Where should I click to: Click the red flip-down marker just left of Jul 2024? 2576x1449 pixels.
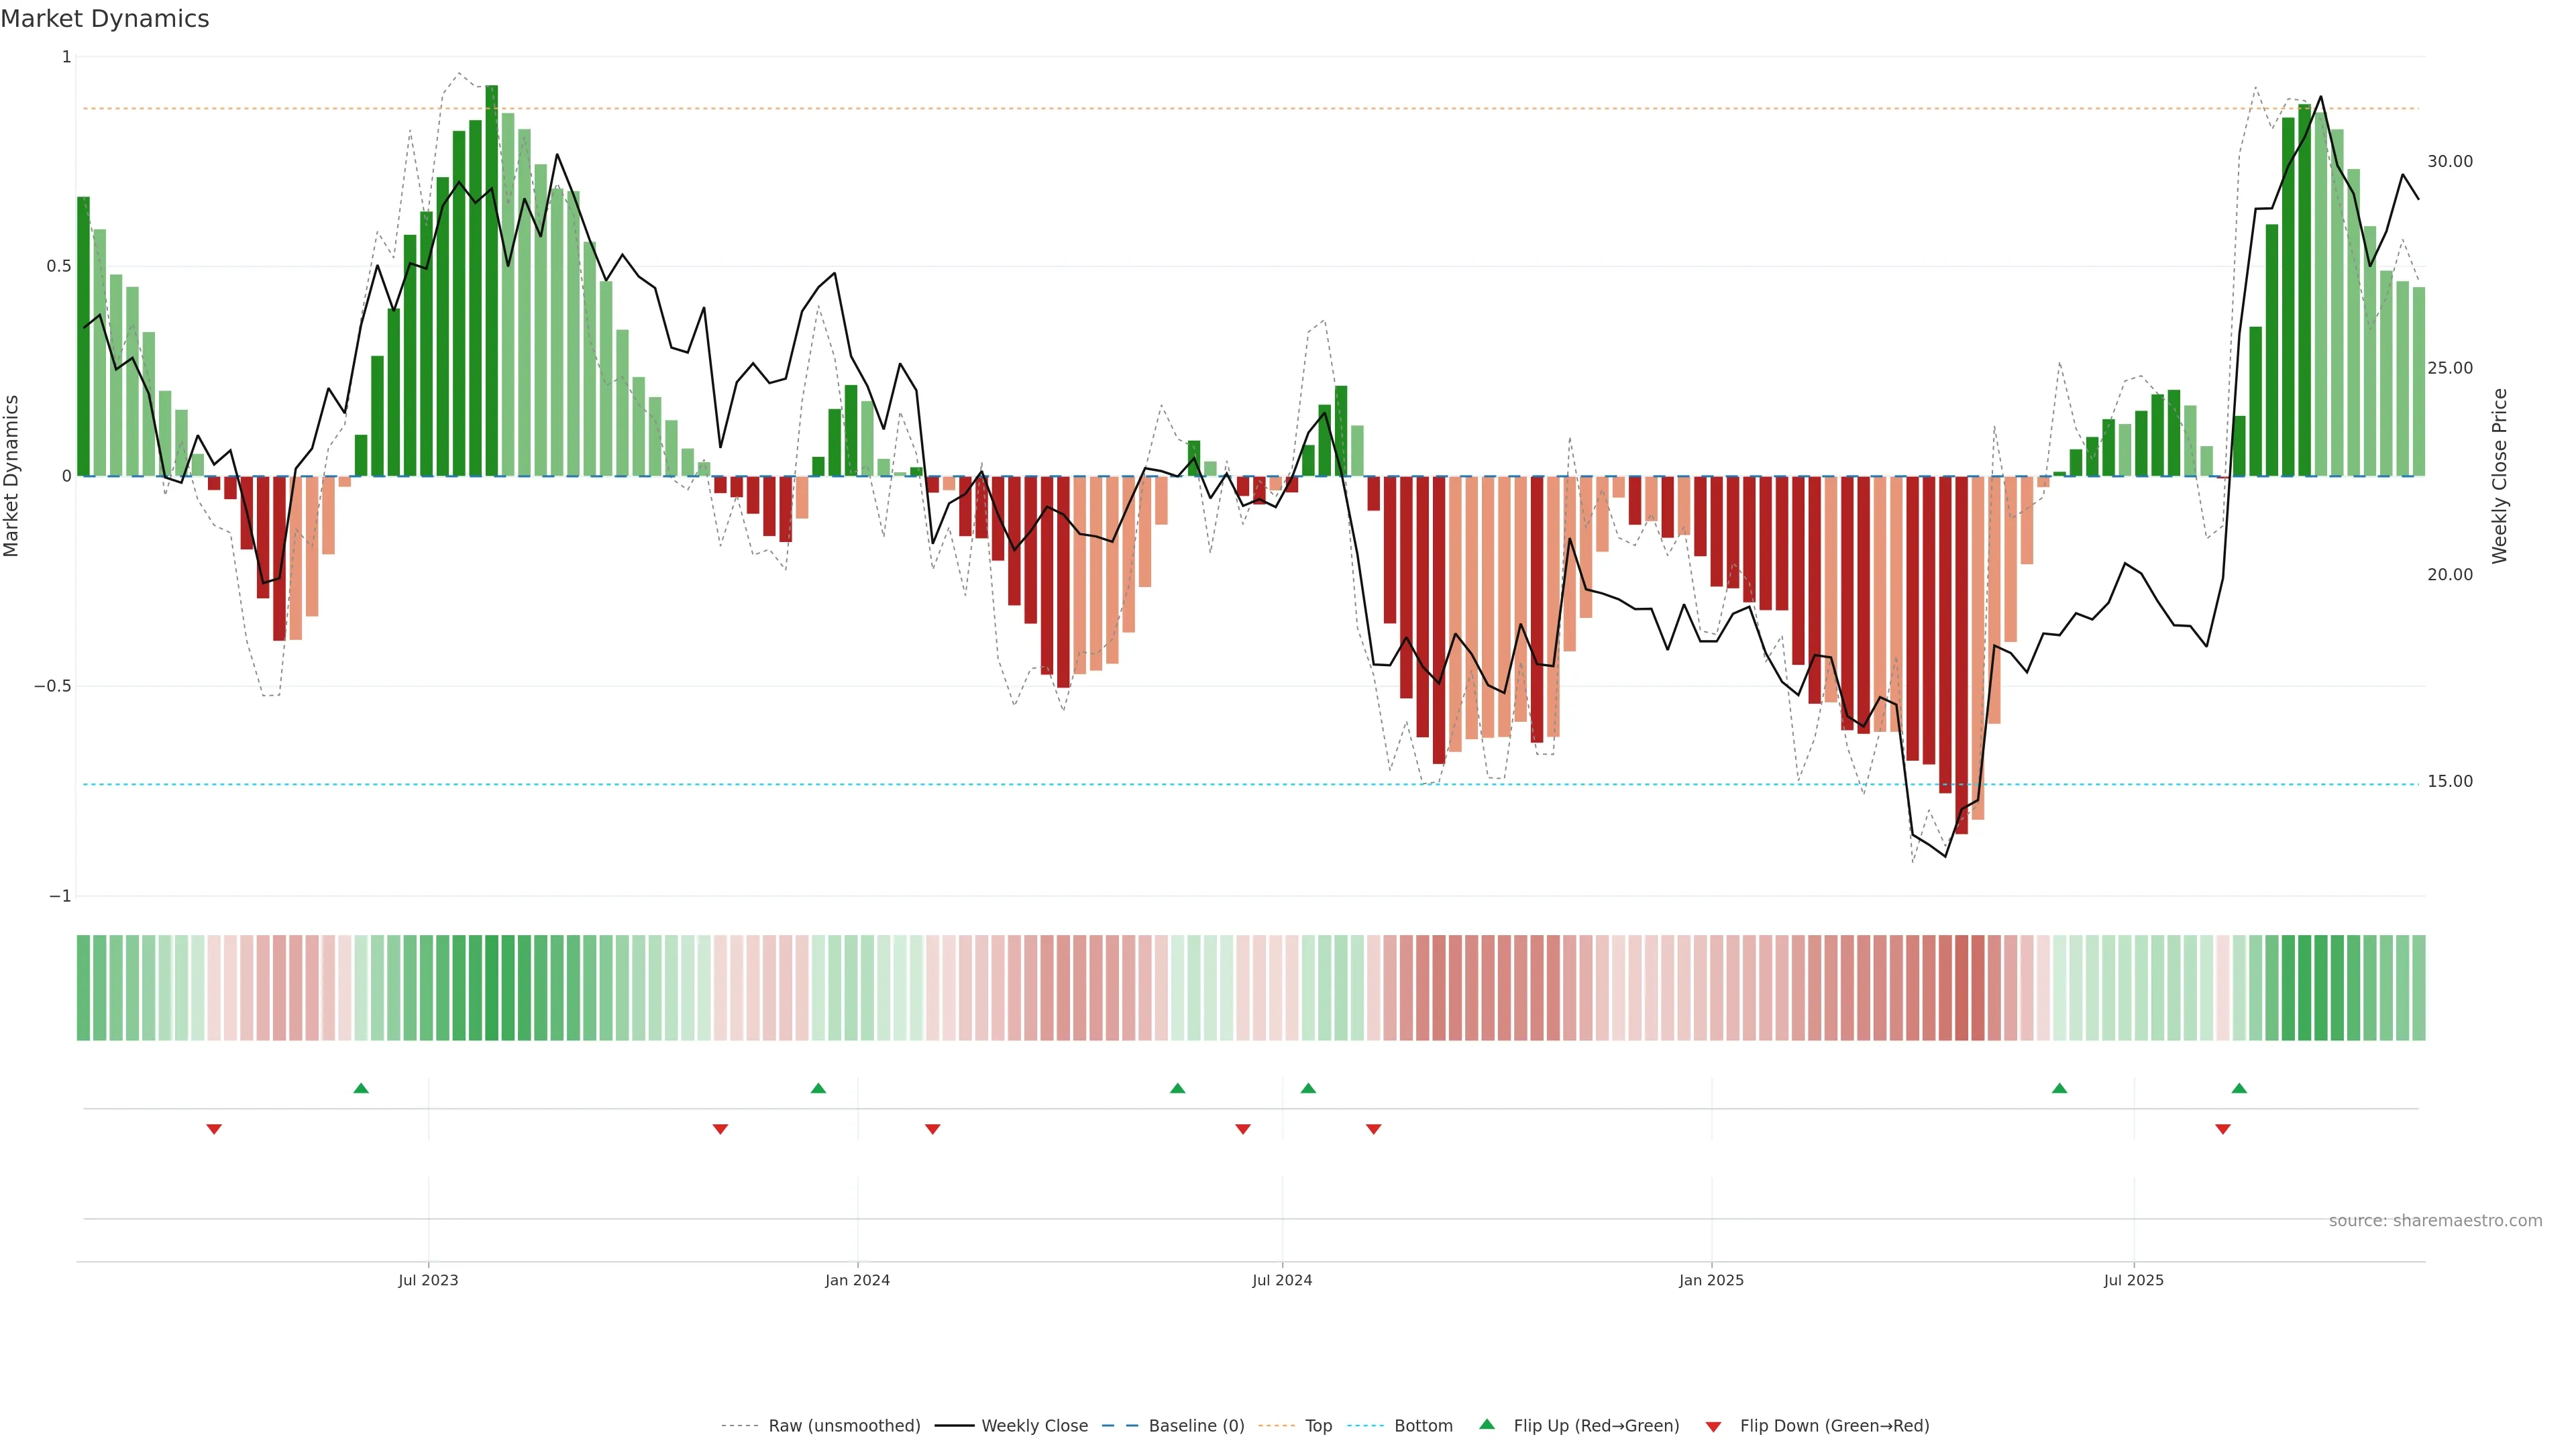[1243, 1129]
